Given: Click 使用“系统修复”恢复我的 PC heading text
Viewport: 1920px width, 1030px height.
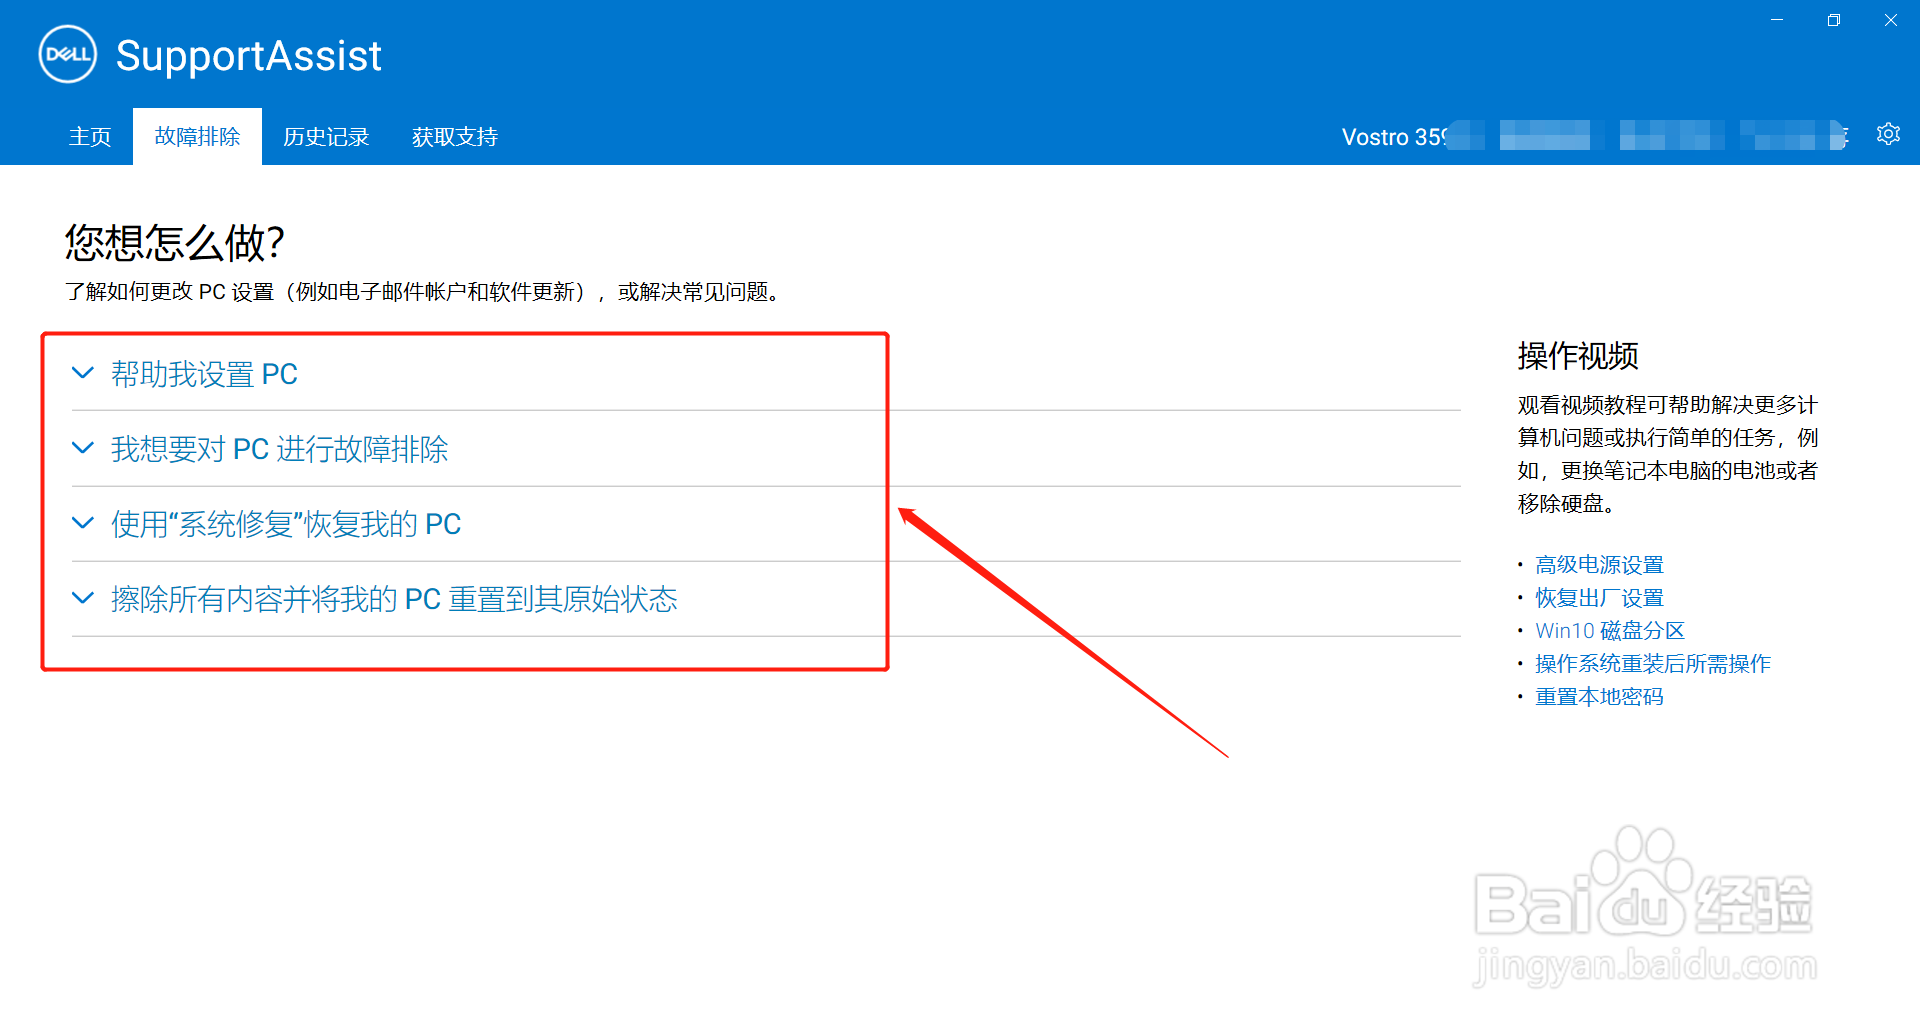Looking at the screenshot, I should pos(286,524).
